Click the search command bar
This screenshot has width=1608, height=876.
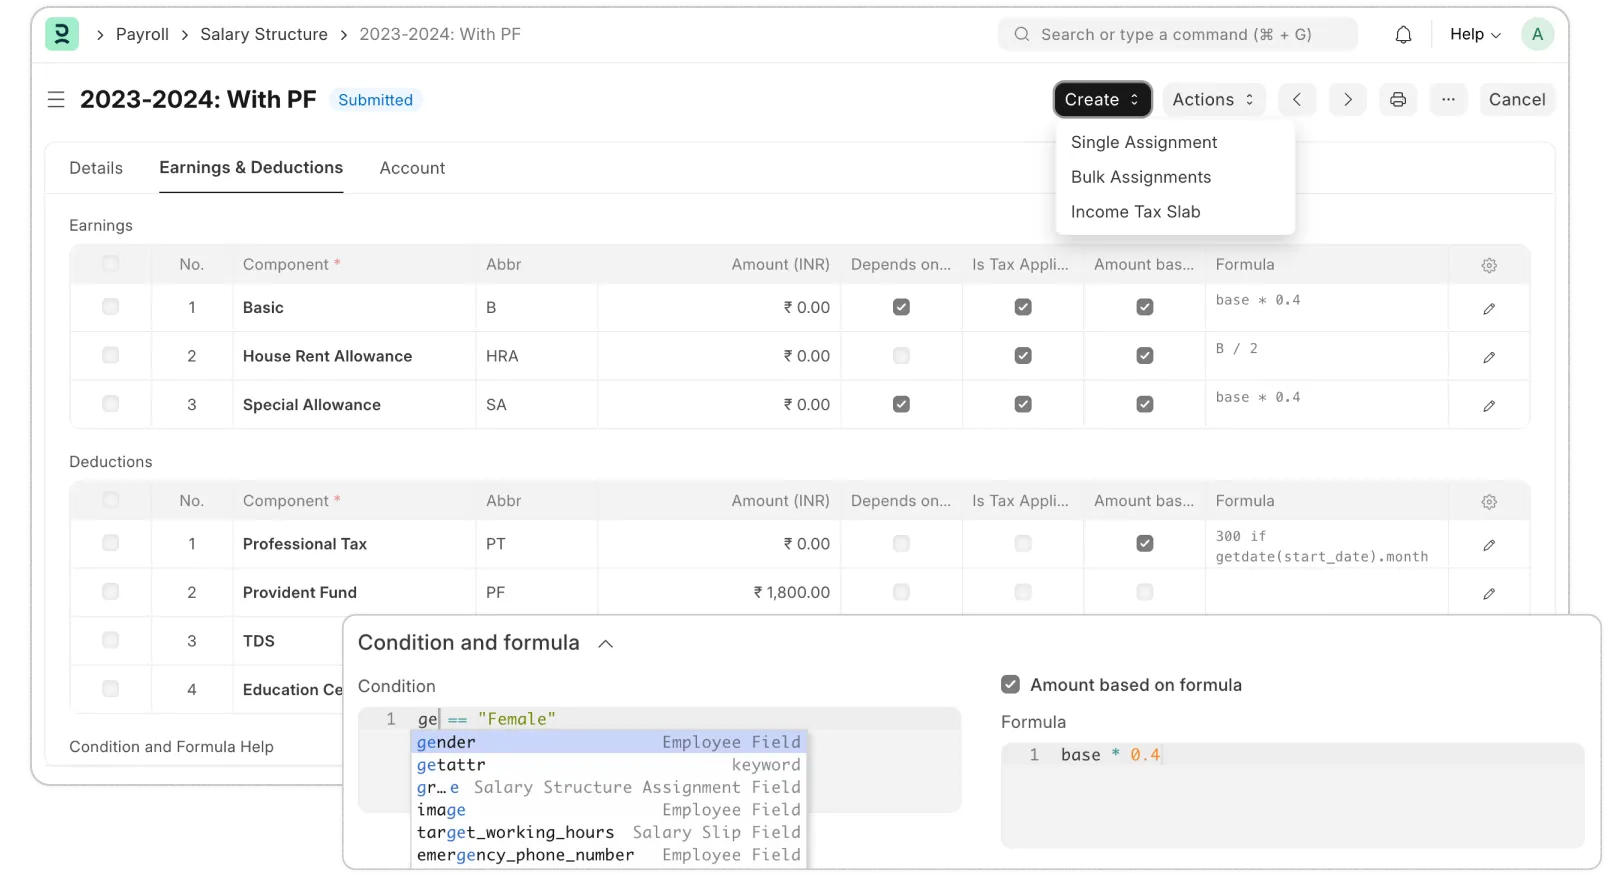tap(1177, 35)
